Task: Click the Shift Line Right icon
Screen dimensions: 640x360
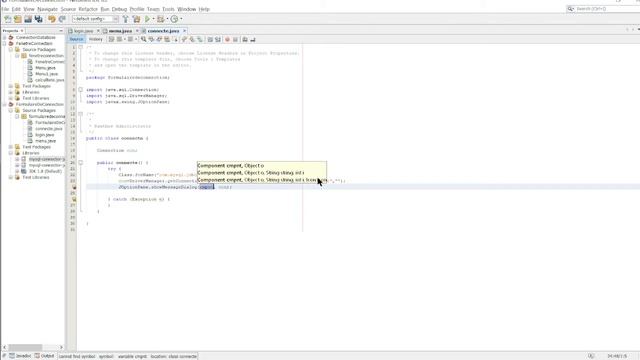Action: (218, 40)
